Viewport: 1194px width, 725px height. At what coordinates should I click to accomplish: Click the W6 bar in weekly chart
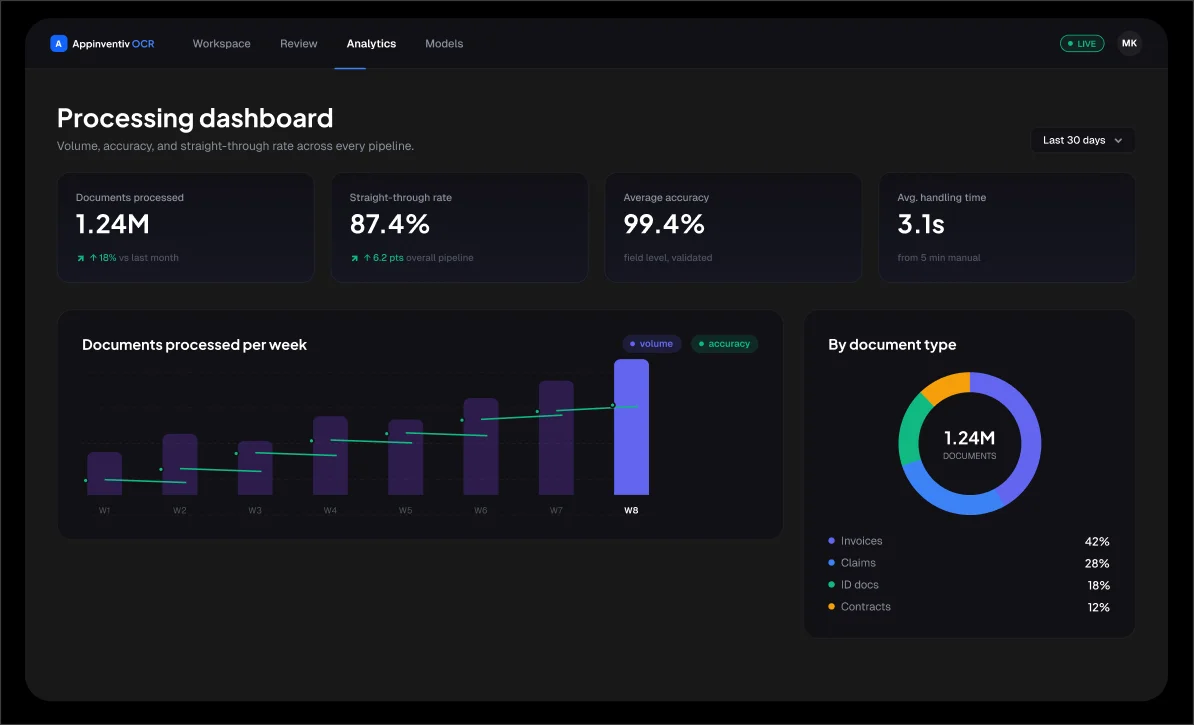click(x=480, y=446)
